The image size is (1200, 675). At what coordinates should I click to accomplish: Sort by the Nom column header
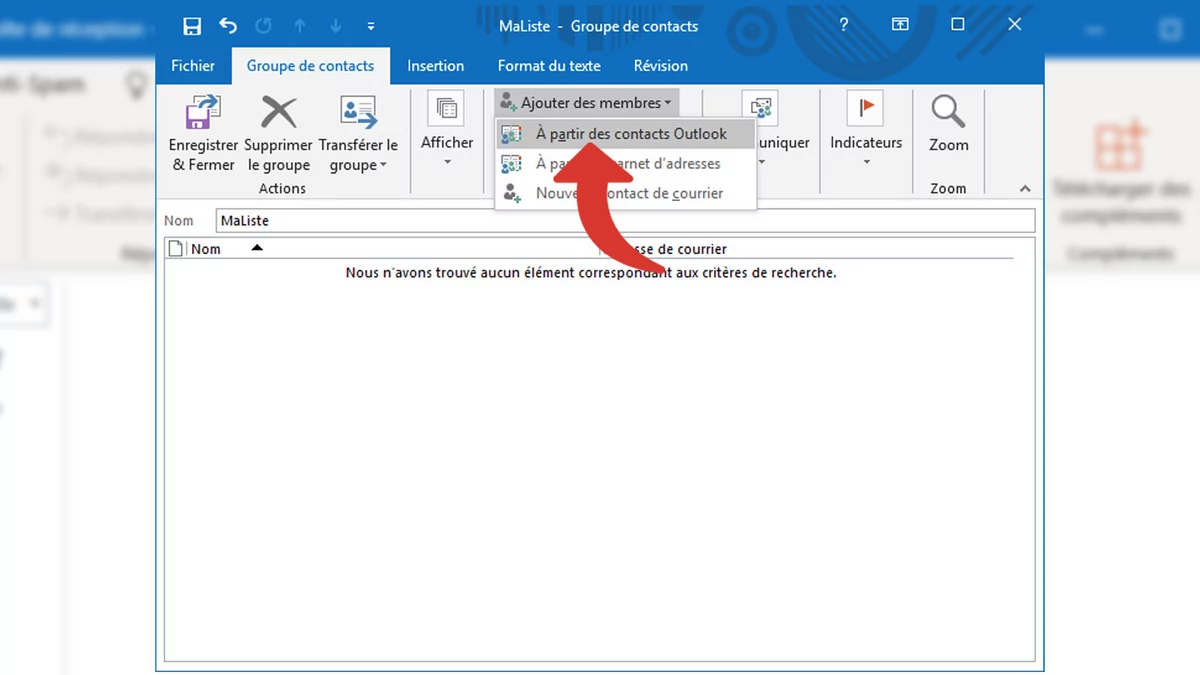click(206, 249)
